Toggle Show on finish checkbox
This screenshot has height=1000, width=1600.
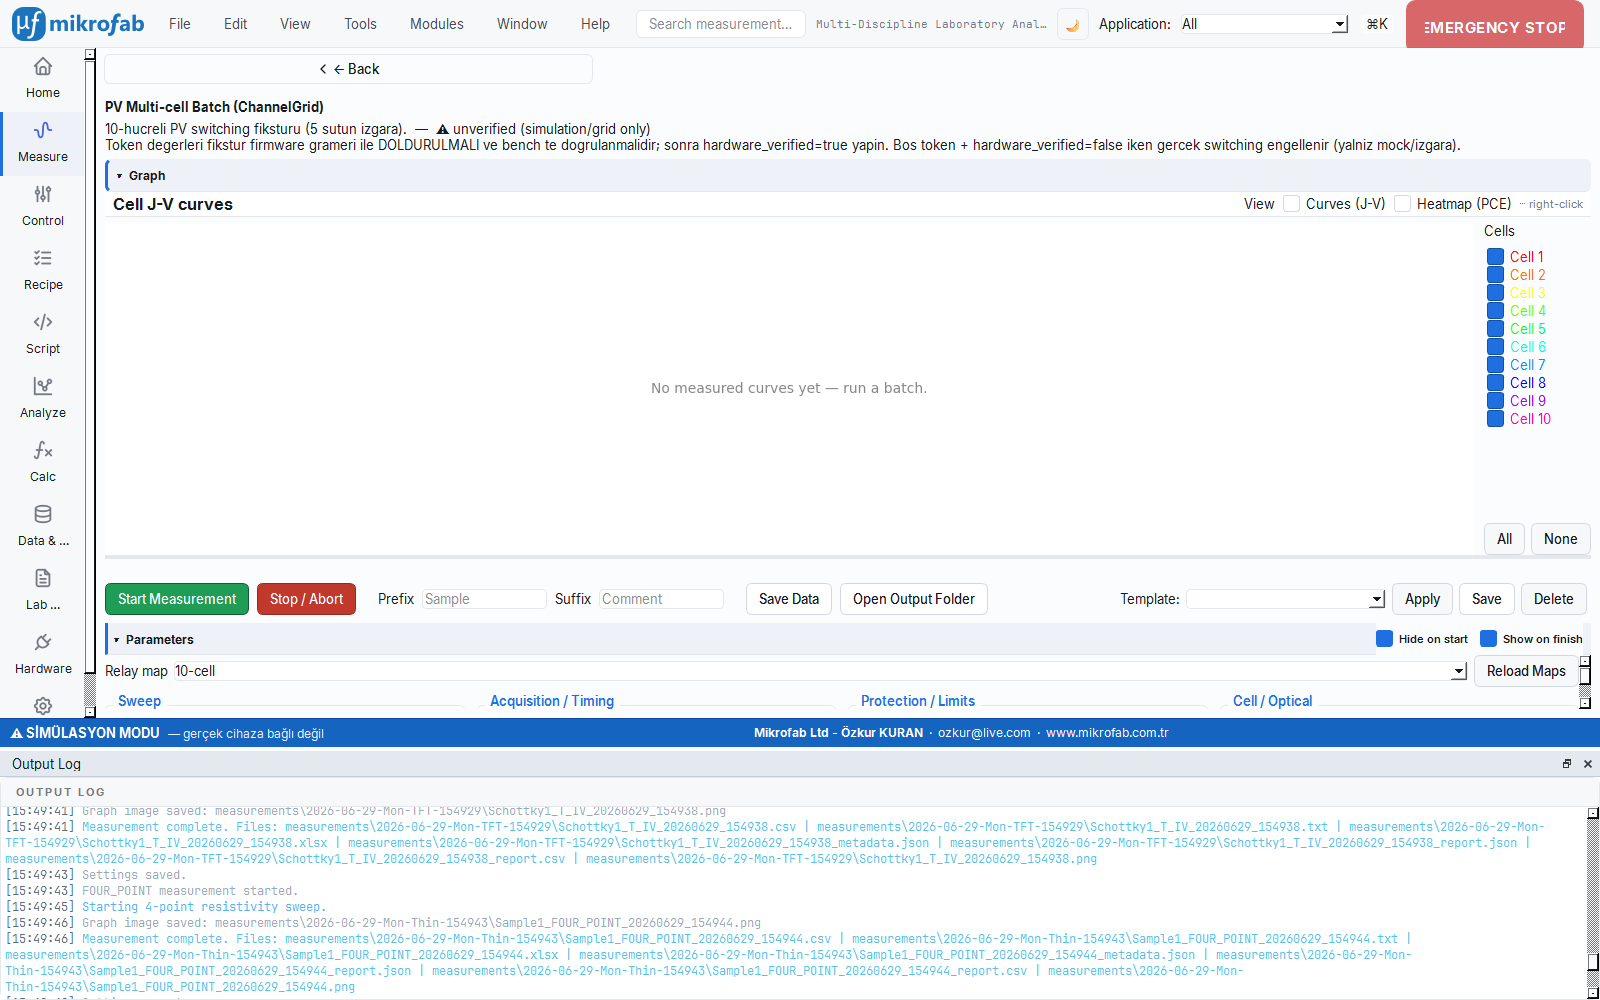click(x=1488, y=639)
